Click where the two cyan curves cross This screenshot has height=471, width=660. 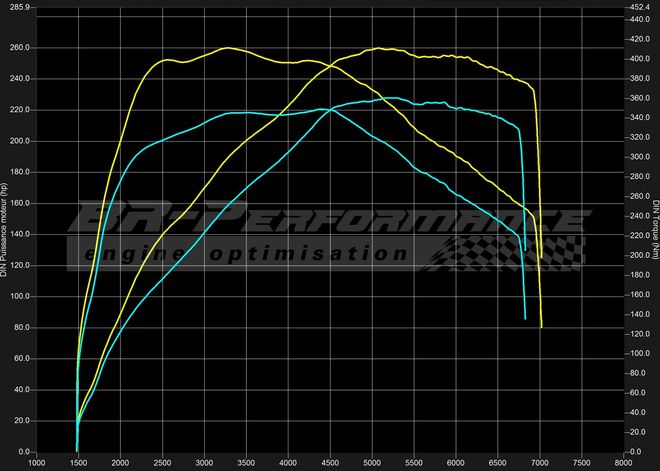(329, 109)
